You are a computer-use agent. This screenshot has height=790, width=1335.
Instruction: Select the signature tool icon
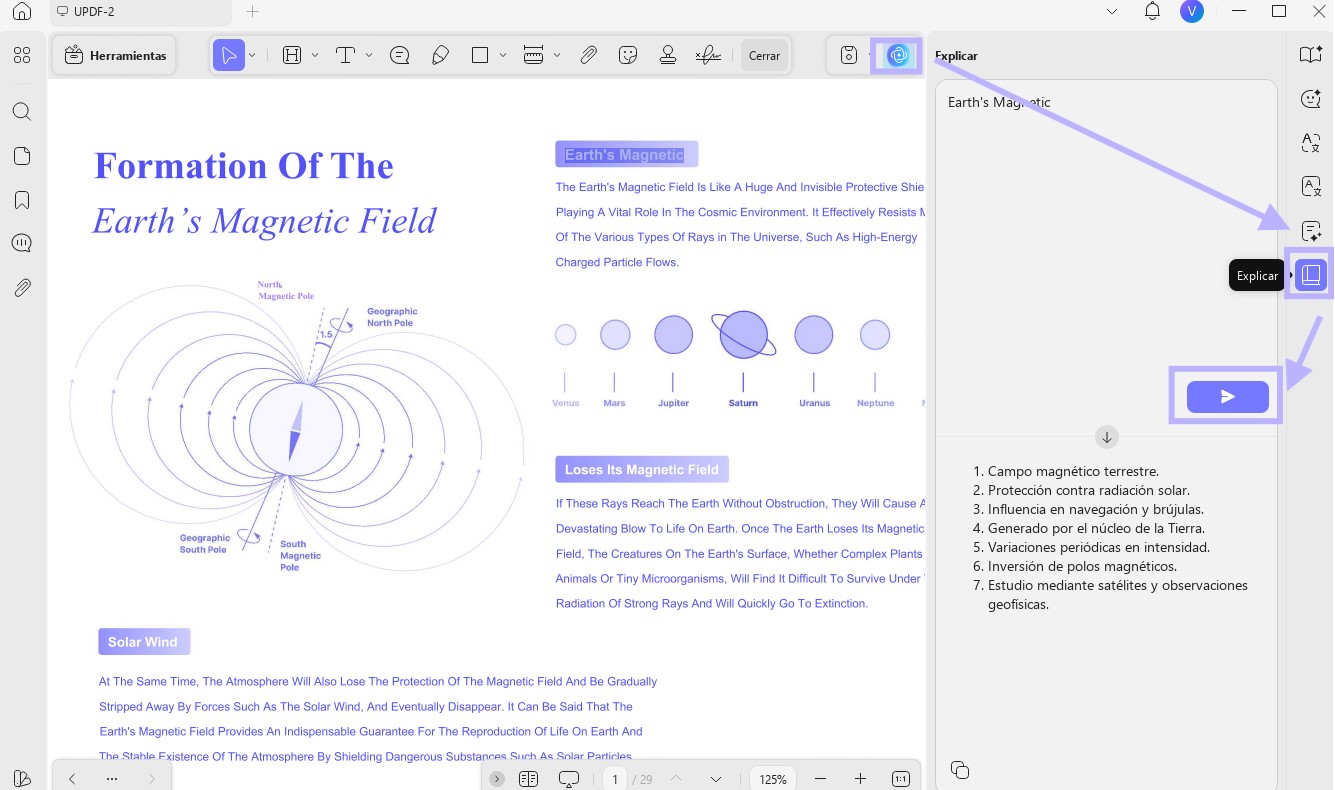(708, 56)
